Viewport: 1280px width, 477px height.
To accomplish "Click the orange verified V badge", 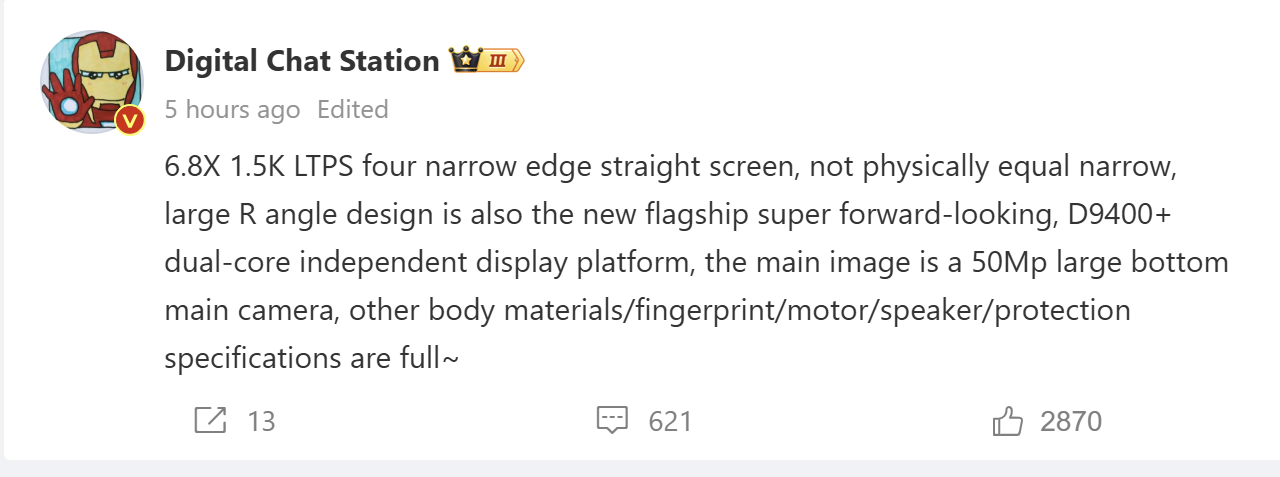I will click(x=130, y=121).
